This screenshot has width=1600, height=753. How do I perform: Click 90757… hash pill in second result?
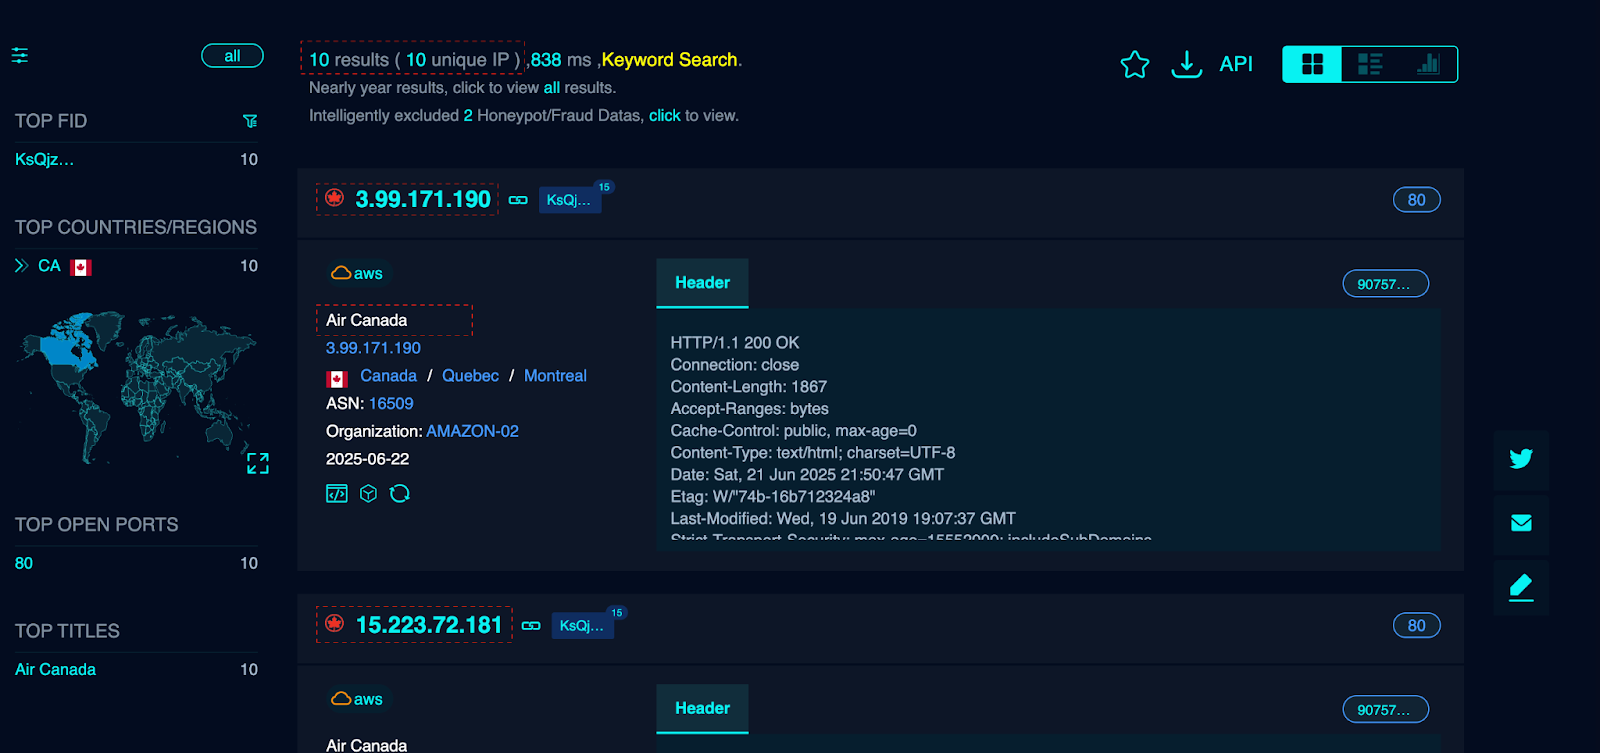tap(1385, 710)
